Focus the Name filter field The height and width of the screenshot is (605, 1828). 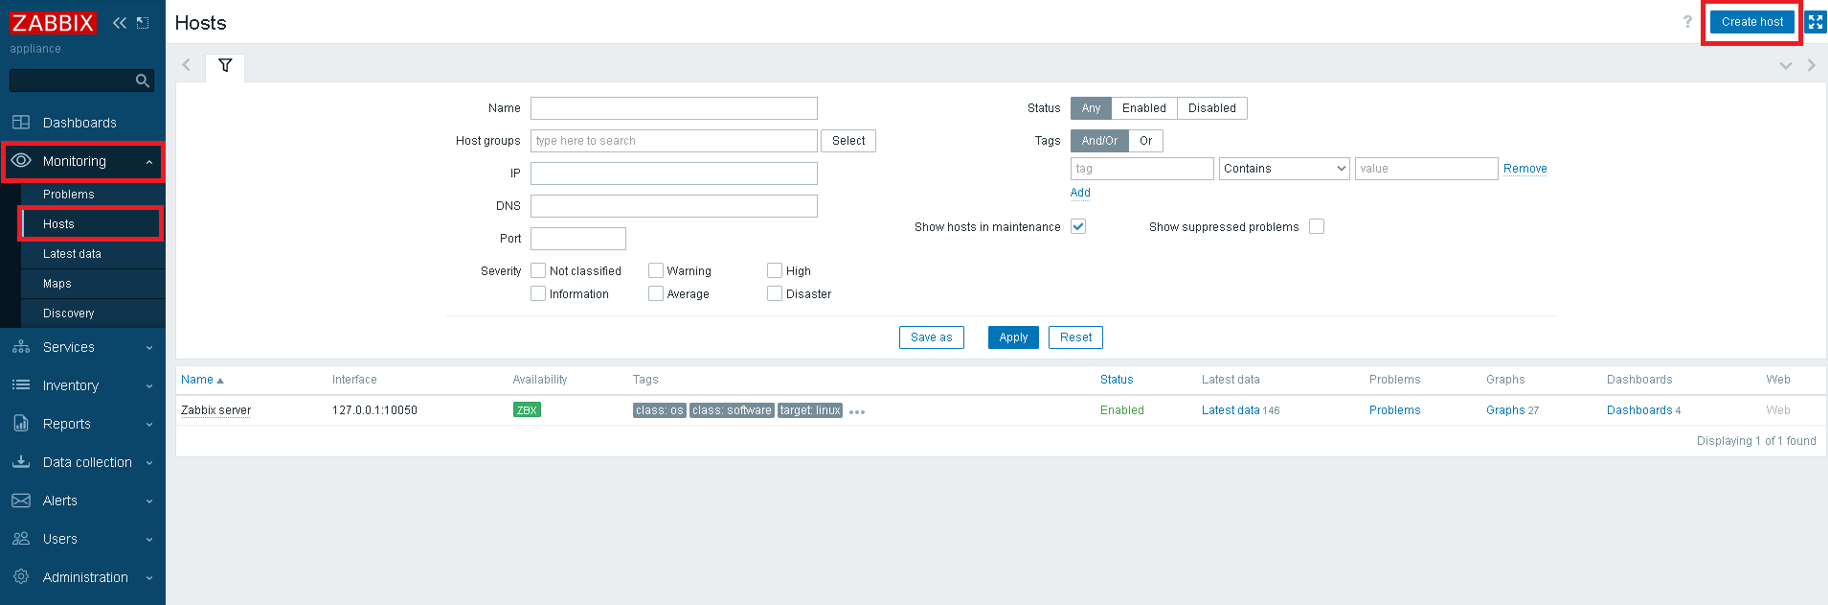coord(674,108)
